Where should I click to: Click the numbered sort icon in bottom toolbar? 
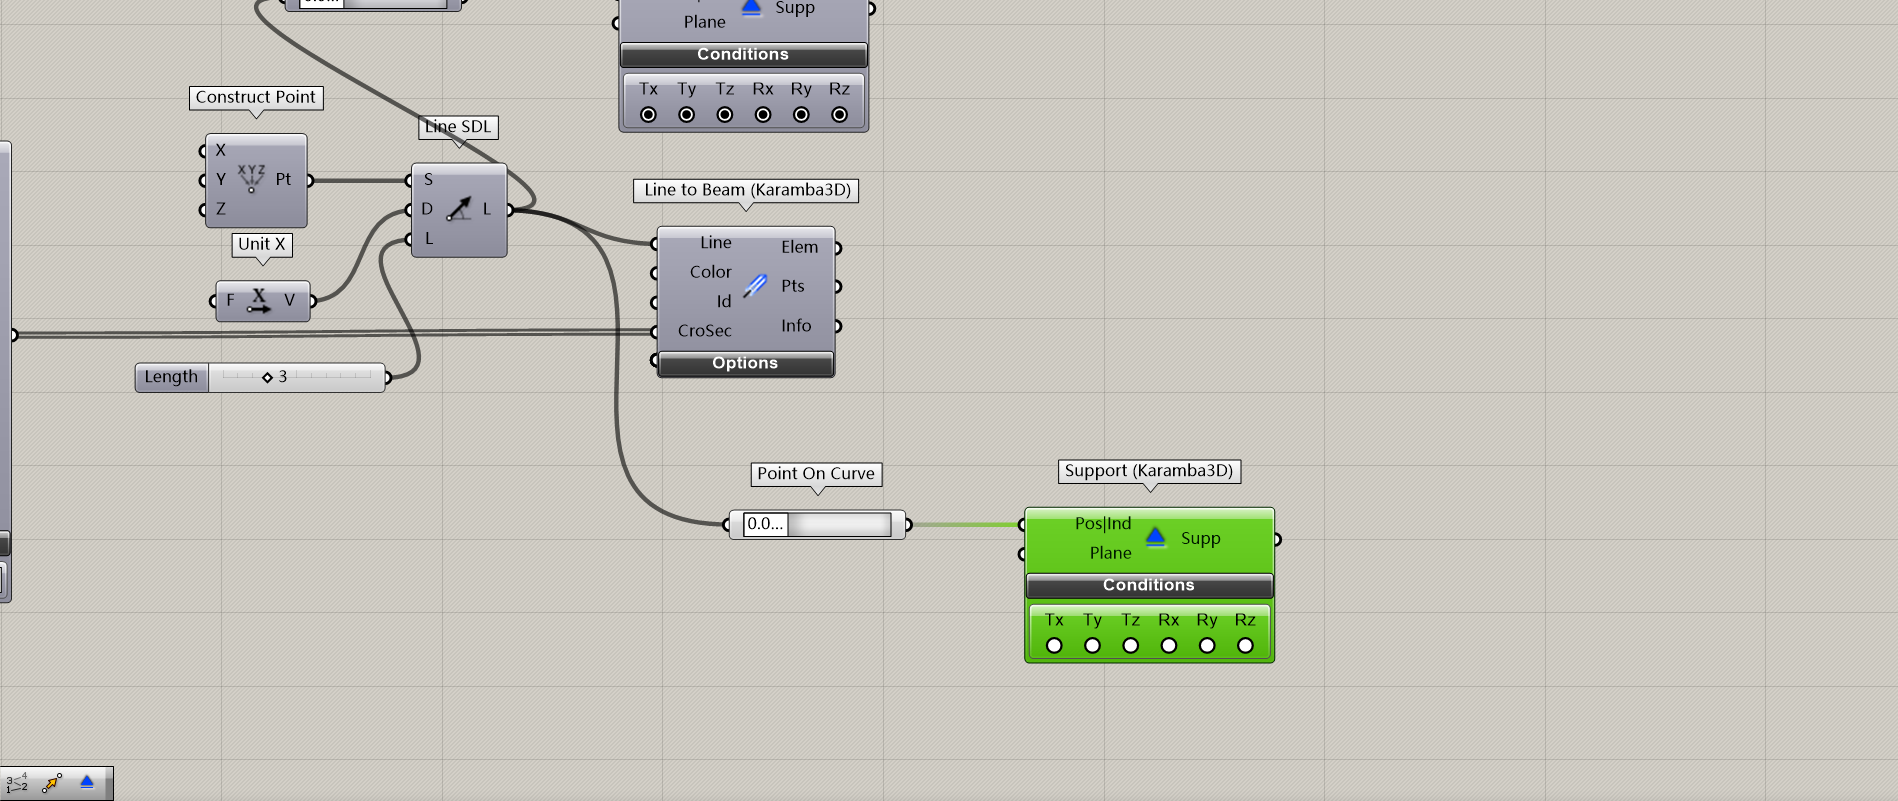click(17, 783)
